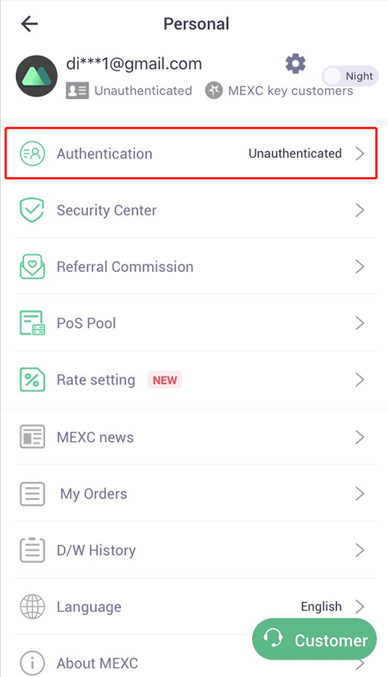The width and height of the screenshot is (388, 677).
Task: Tap the Unauthenticated status under email
Action: [143, 91]
